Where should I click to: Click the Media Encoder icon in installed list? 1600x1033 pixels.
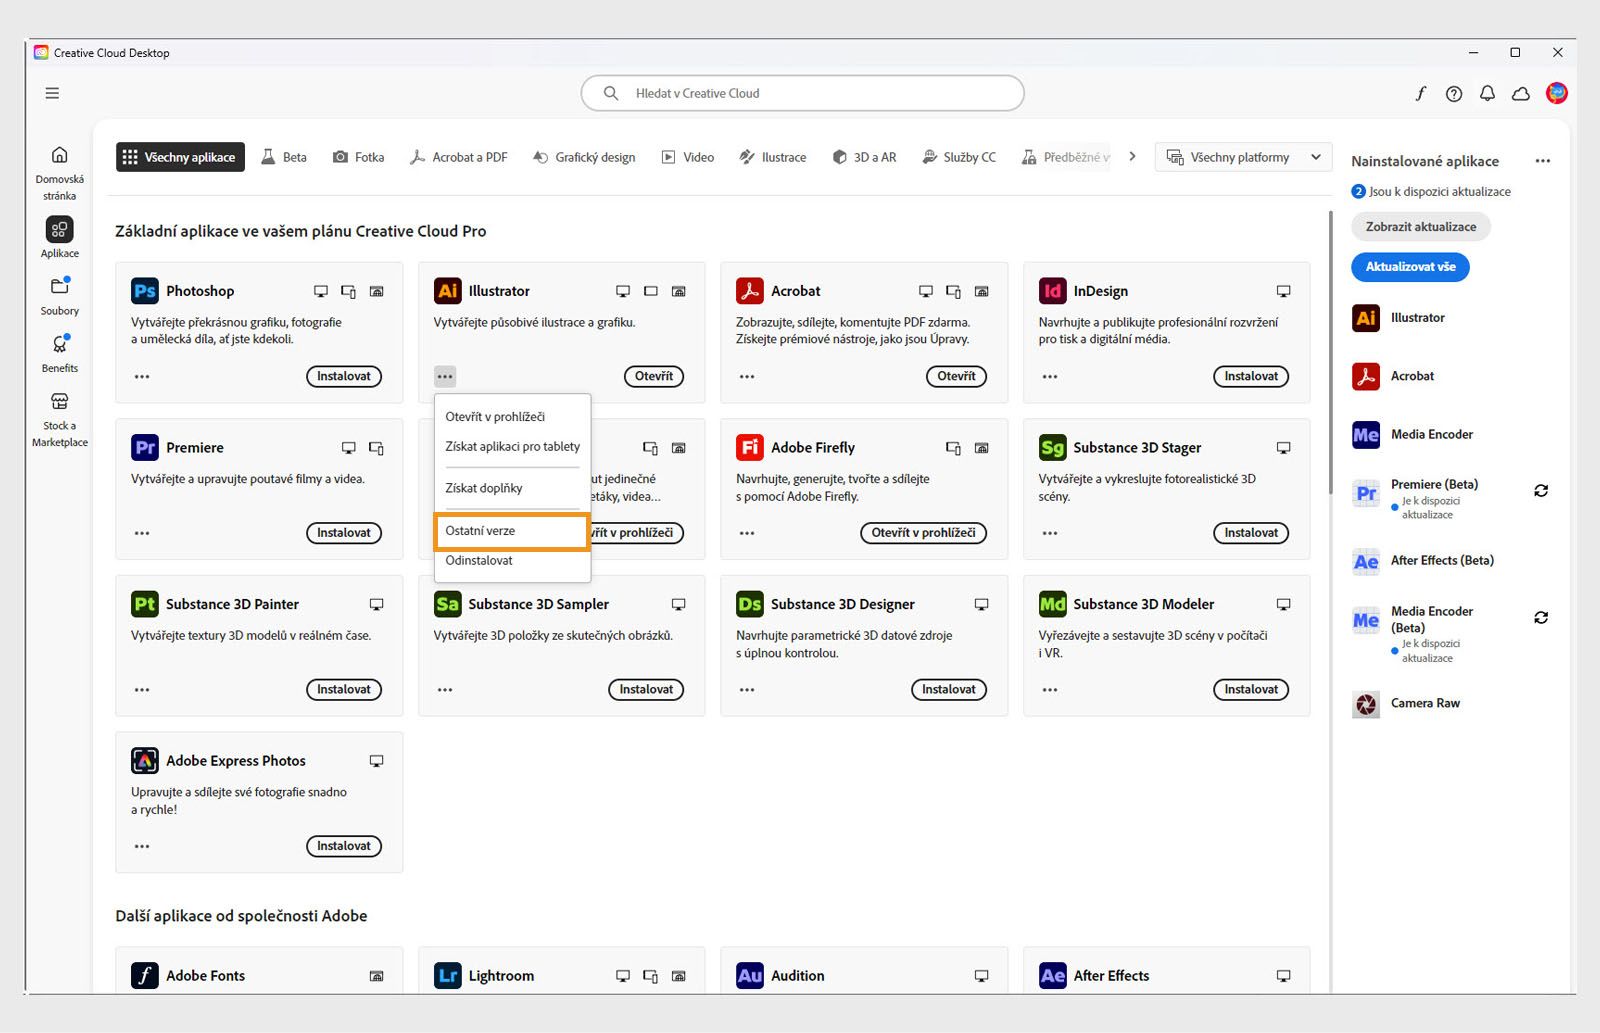[x=1366, y=435]
